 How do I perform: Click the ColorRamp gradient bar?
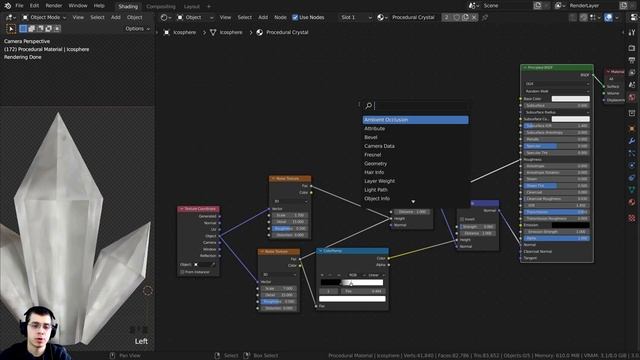click(x=352, y=282)
